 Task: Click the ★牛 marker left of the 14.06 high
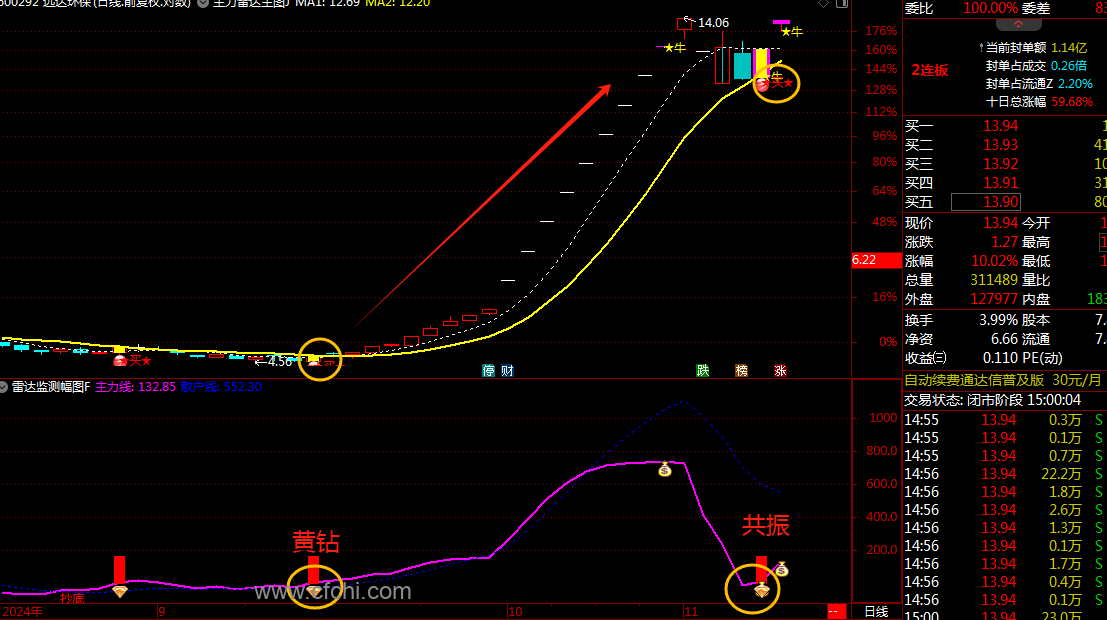click(675, 48)
